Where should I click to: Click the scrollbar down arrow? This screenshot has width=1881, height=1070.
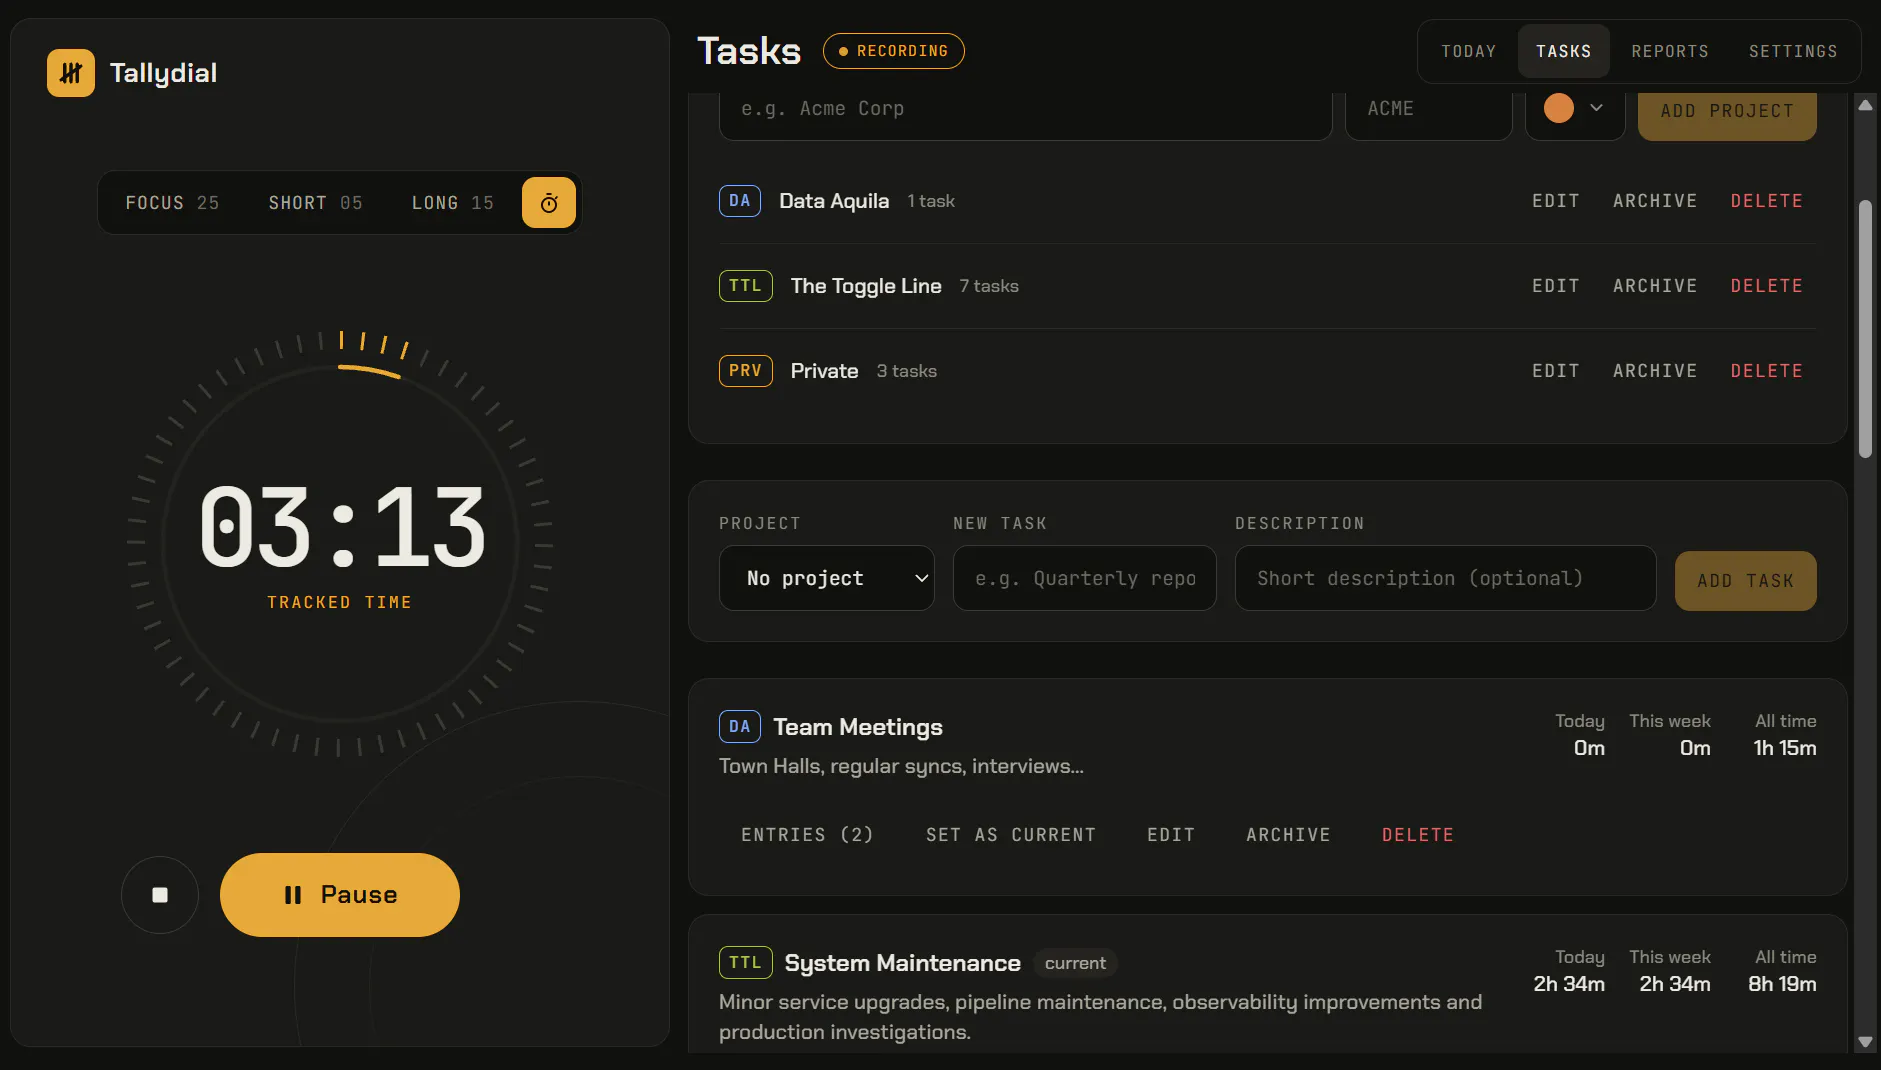coord(1865,1042)
